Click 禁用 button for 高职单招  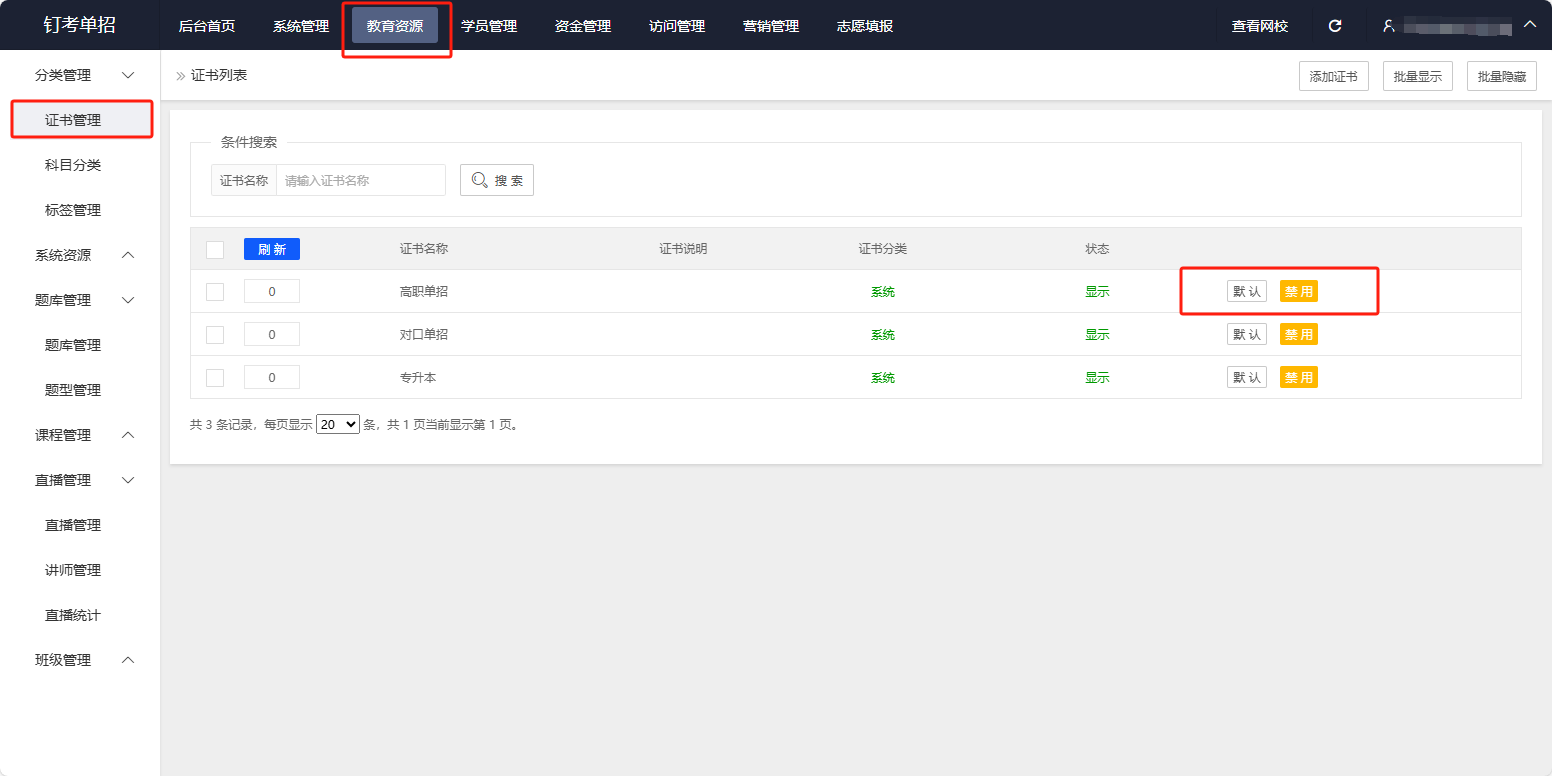coord(1299,292)
